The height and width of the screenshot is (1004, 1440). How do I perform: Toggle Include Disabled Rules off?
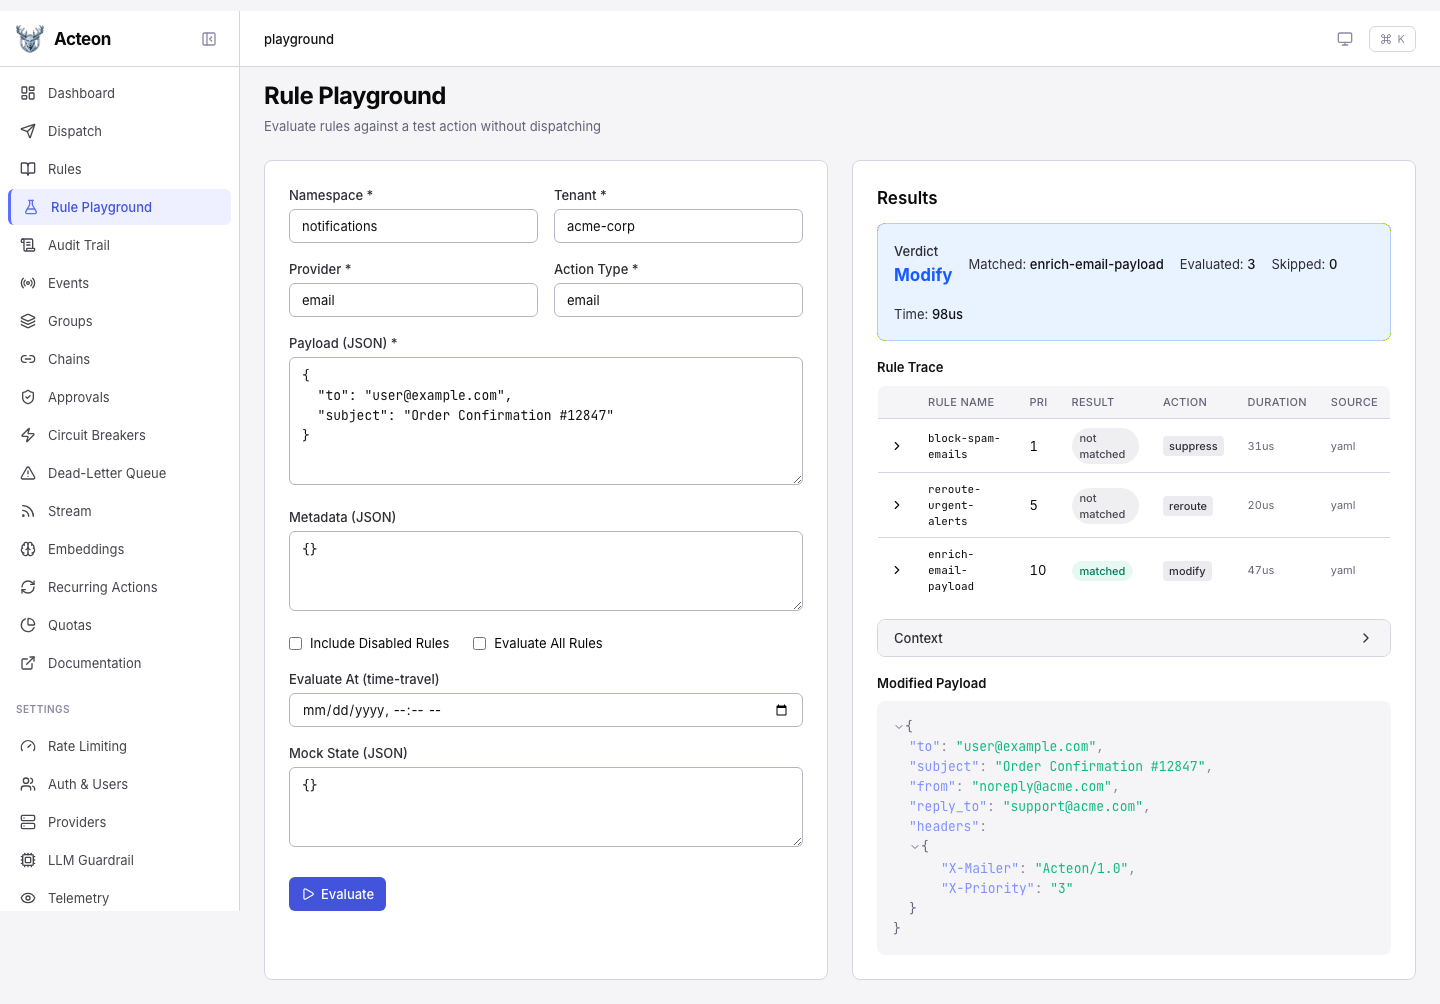click(295, 643)
